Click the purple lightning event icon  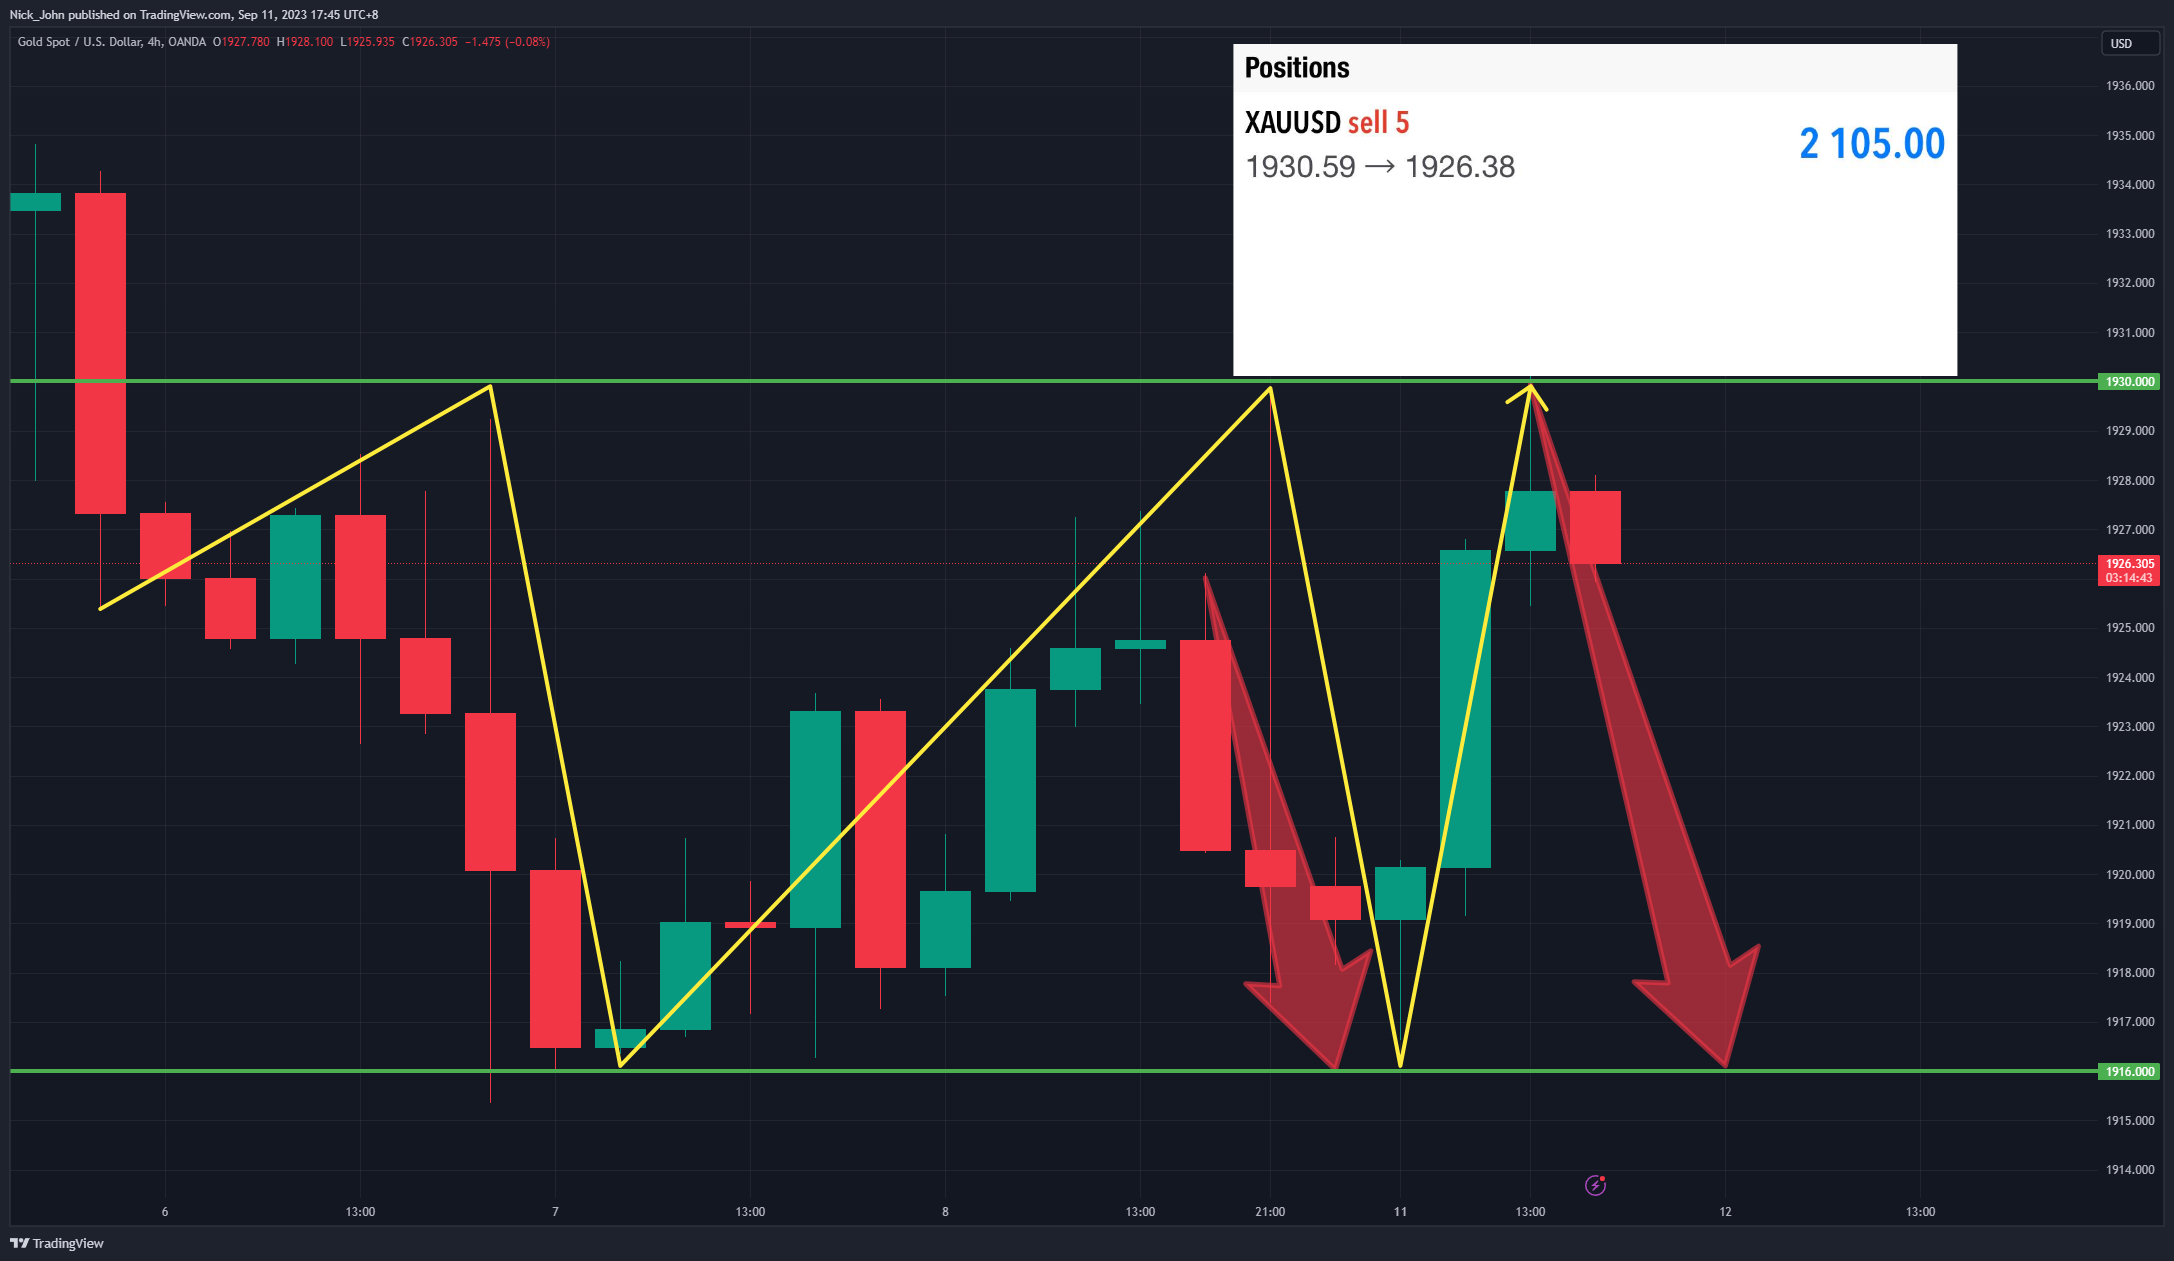pyautogui.click(x=1595, y=1185)
